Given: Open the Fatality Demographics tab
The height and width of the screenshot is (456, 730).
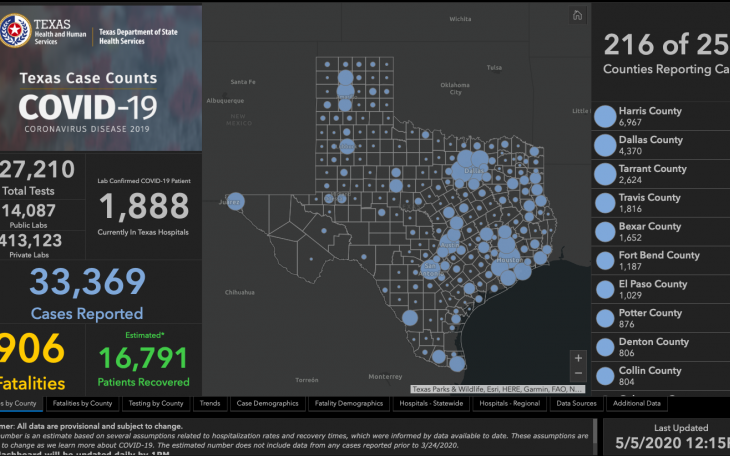Looking at the screenshot, I should 348,404.
